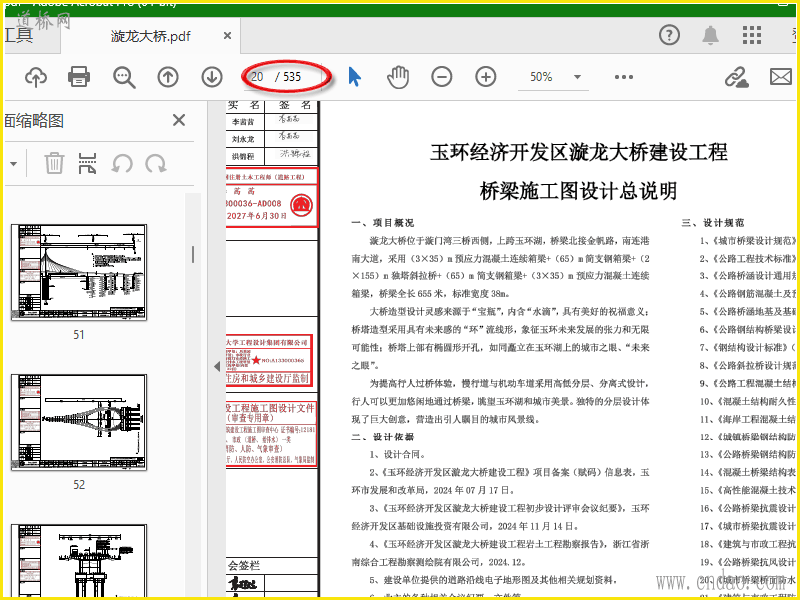Screen dimensions: 800x600
Task: Send file by email envelope icon
Action: pyautogui.click(x=781, y=78)
